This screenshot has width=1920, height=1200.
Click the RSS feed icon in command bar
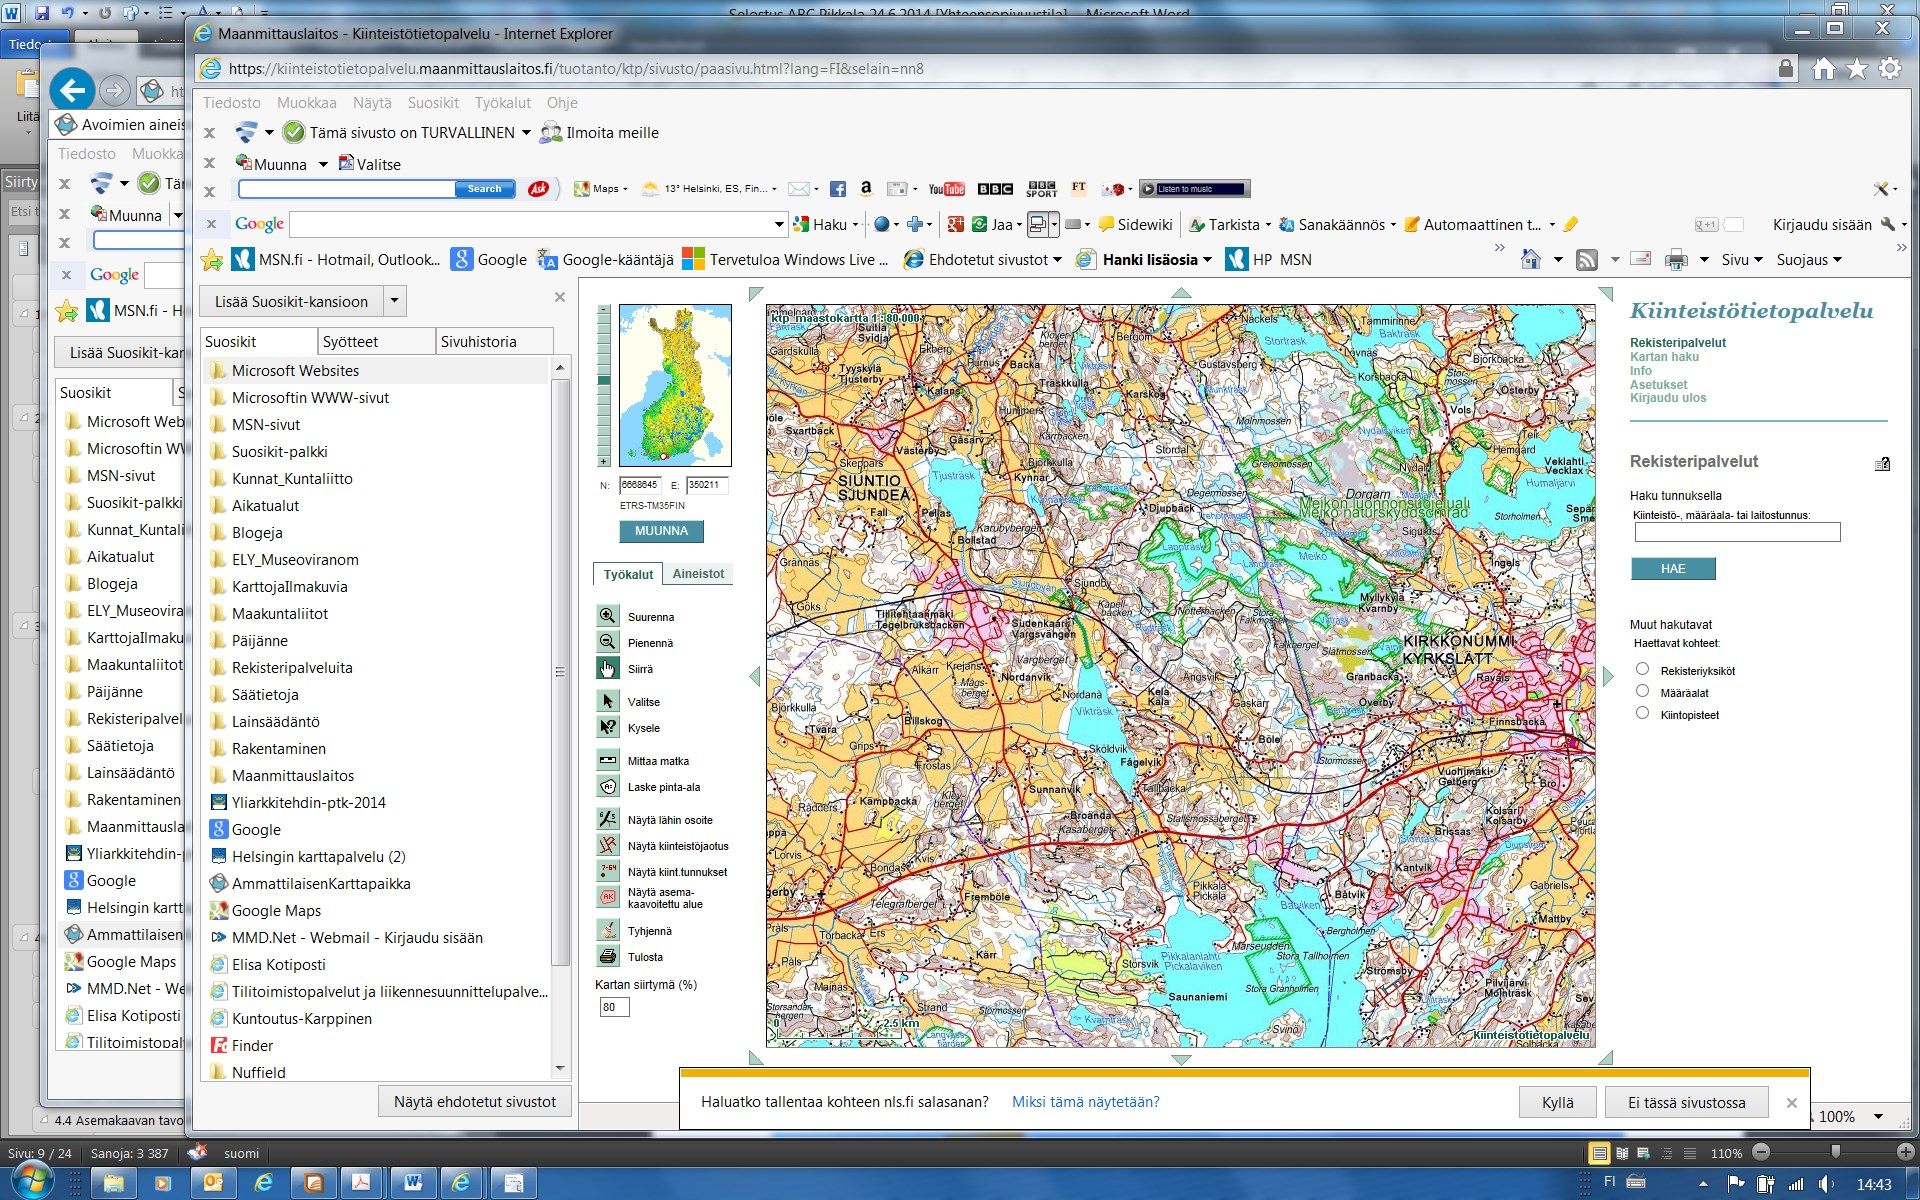click(x=1587, y=260)
